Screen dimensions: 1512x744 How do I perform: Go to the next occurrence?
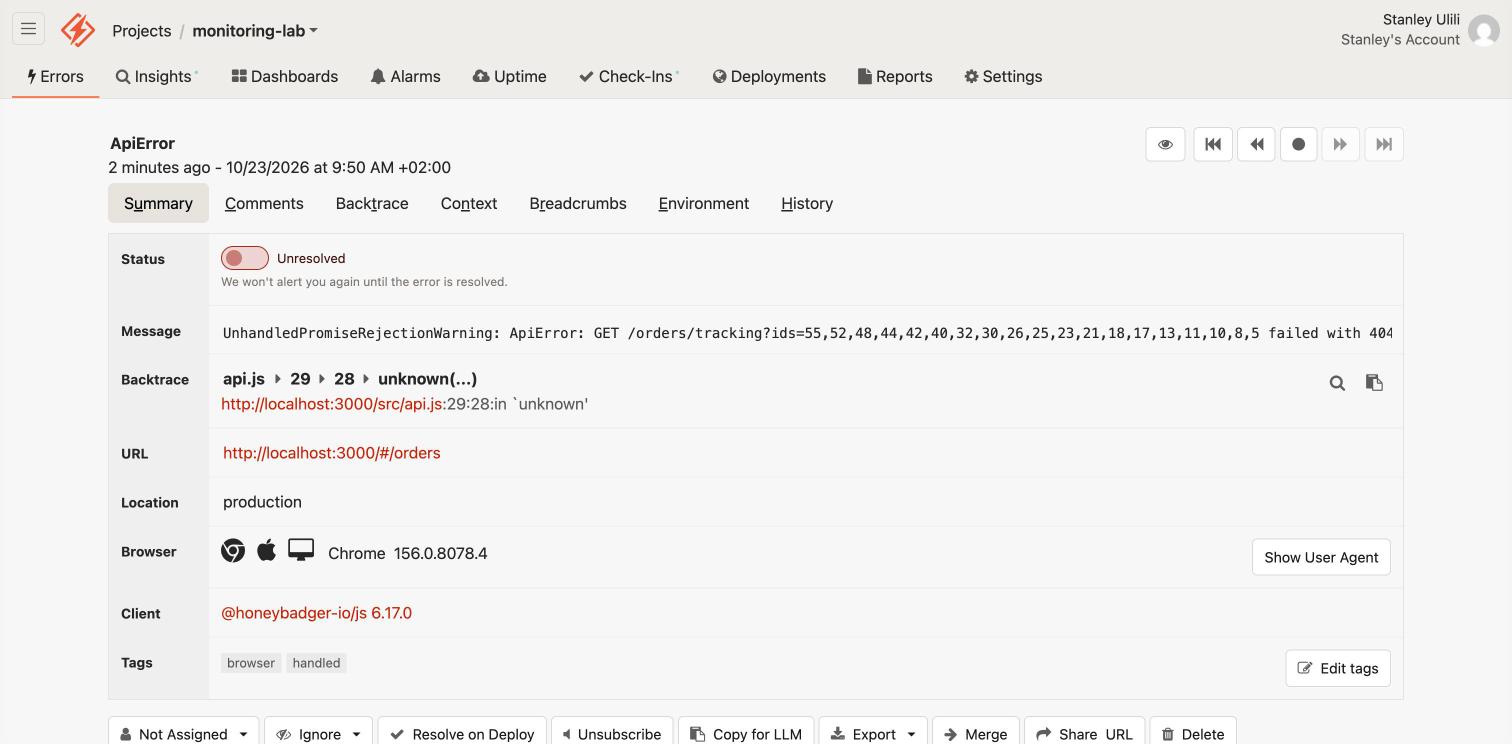click(x=1340, y=144)
